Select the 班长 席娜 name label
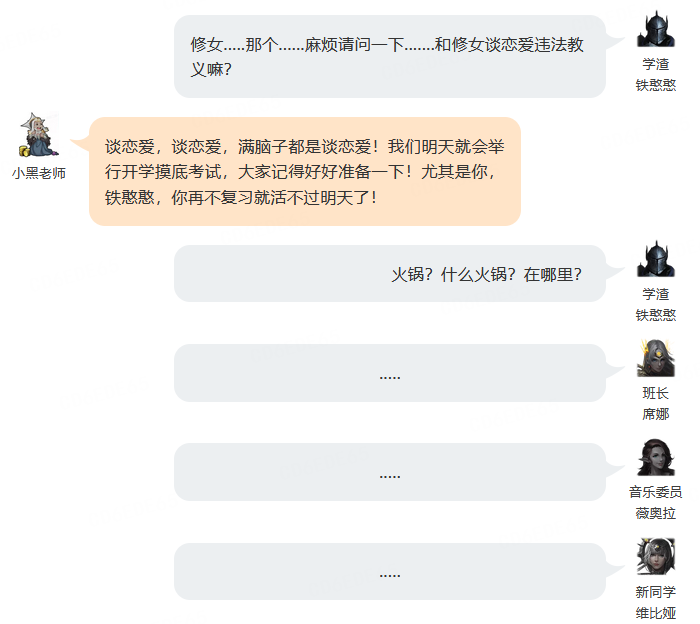This screenshot has height=624, width=700. (655, 404)
